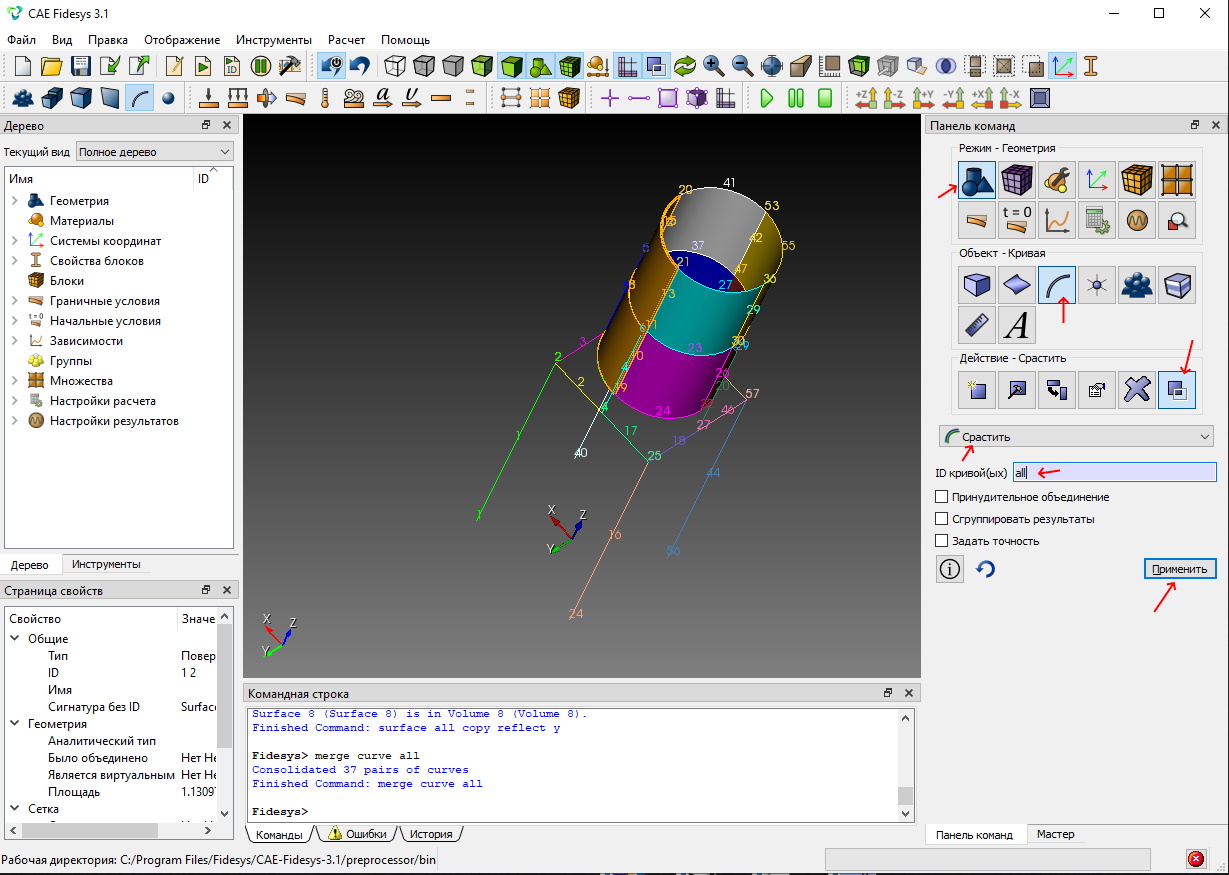Click the Применить button
The width and height of the screenshot is (1229, 875).
point(1180,569)
